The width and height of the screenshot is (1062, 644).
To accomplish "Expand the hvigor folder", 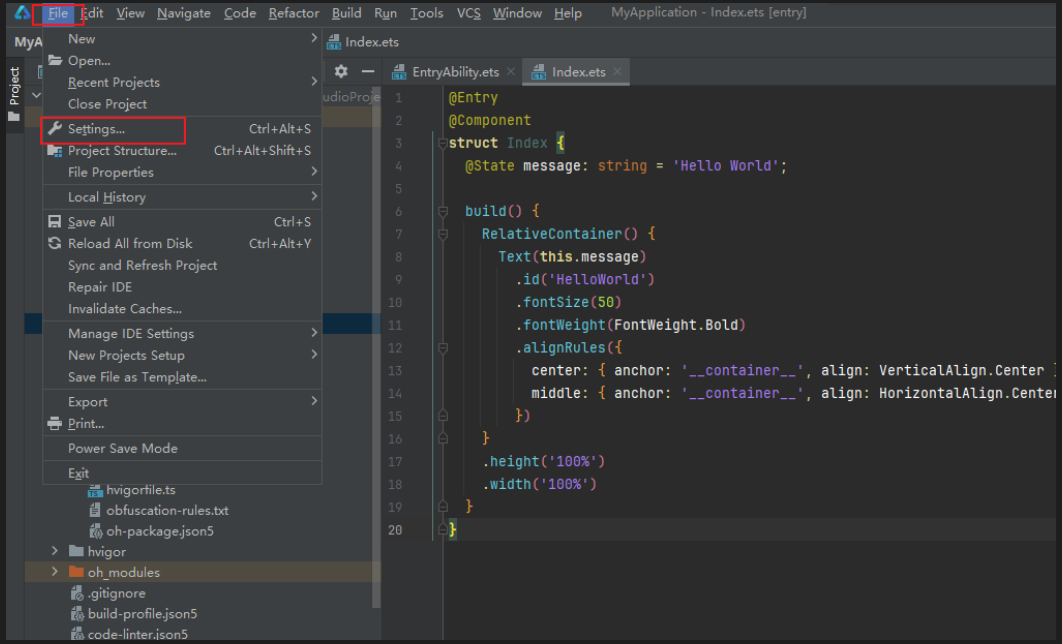I will [x=54, y=551].
